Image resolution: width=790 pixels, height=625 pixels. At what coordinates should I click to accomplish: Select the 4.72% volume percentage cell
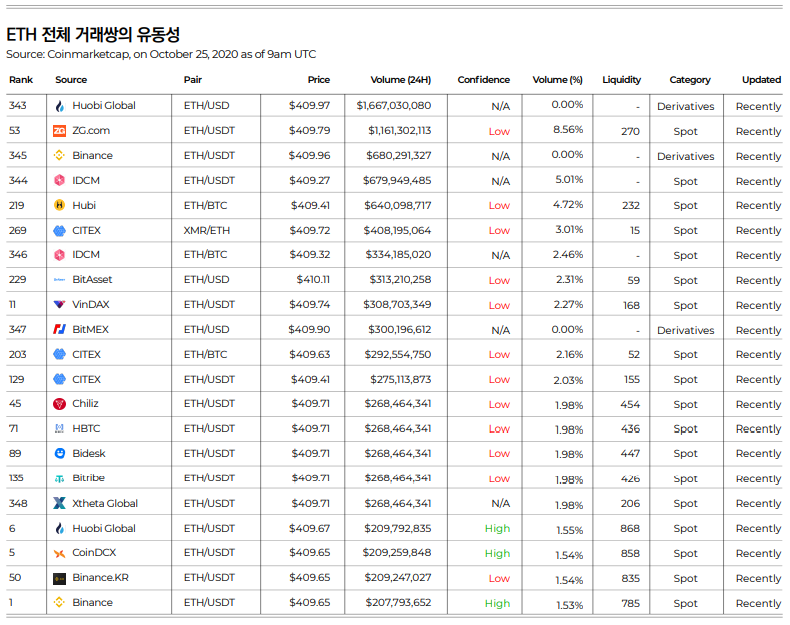pos(568,205)
